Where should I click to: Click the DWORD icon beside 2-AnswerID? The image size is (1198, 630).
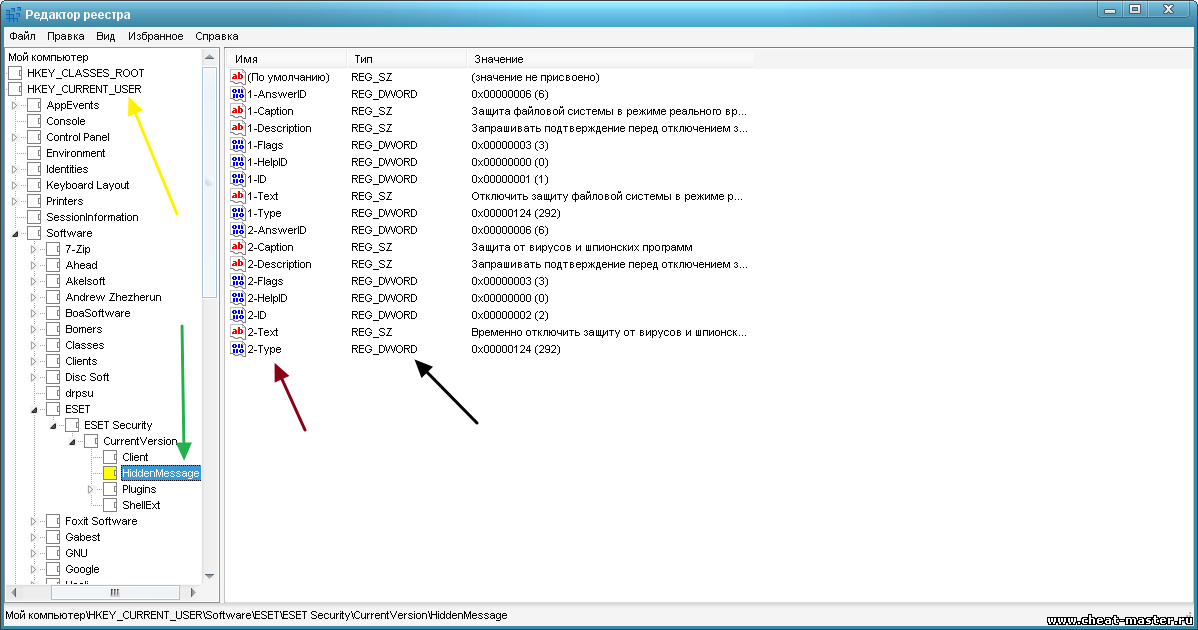[238, 230]
